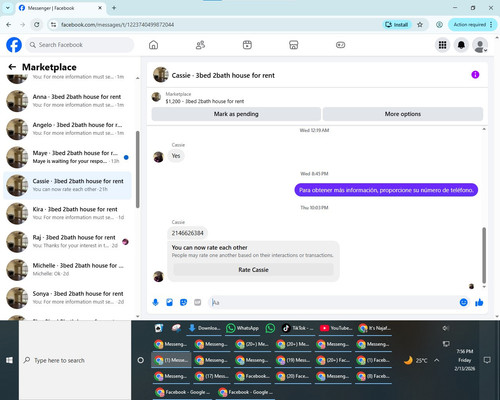Open Maye's unread conversation
This screenshot has height=400, width=500.
click(68, 157)
